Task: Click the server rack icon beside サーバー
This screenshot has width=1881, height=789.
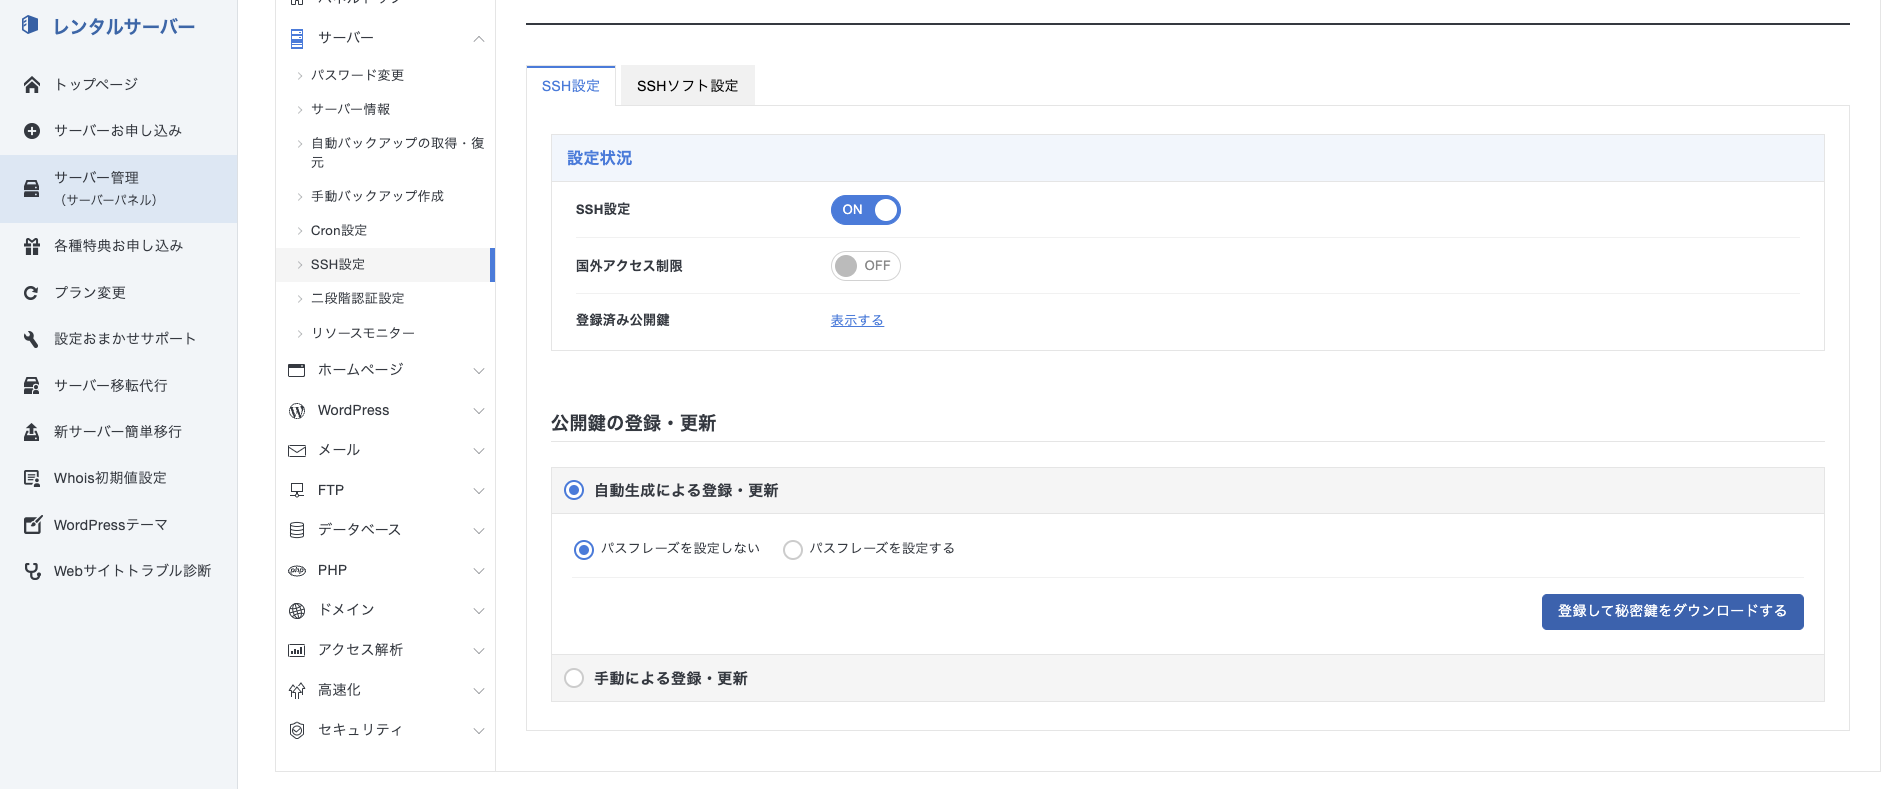Action: (297, 39)
